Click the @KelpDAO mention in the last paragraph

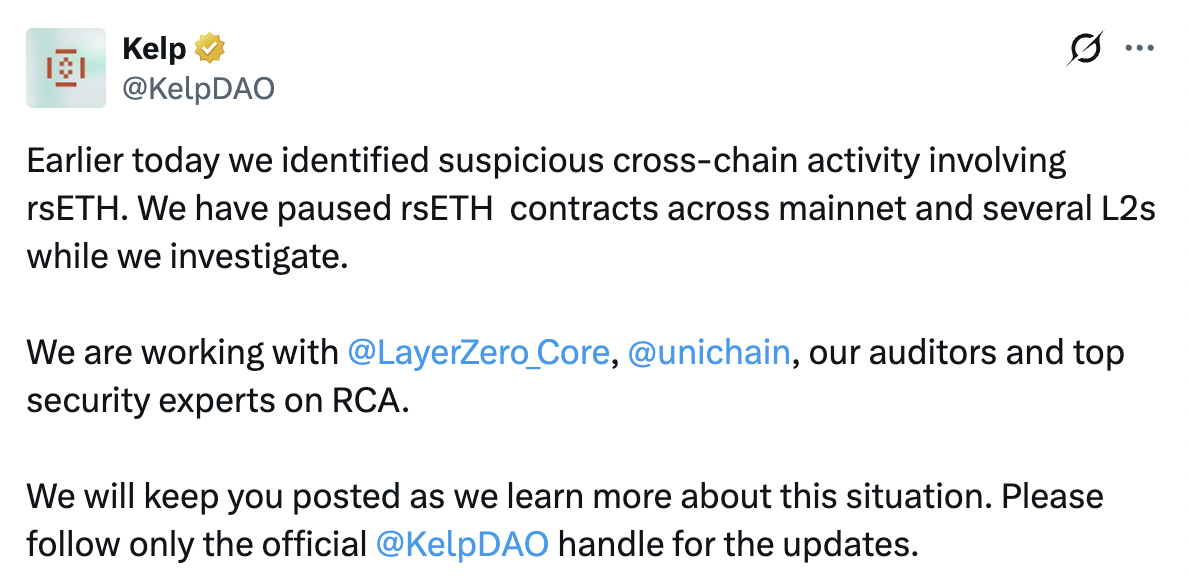[461, 544]
